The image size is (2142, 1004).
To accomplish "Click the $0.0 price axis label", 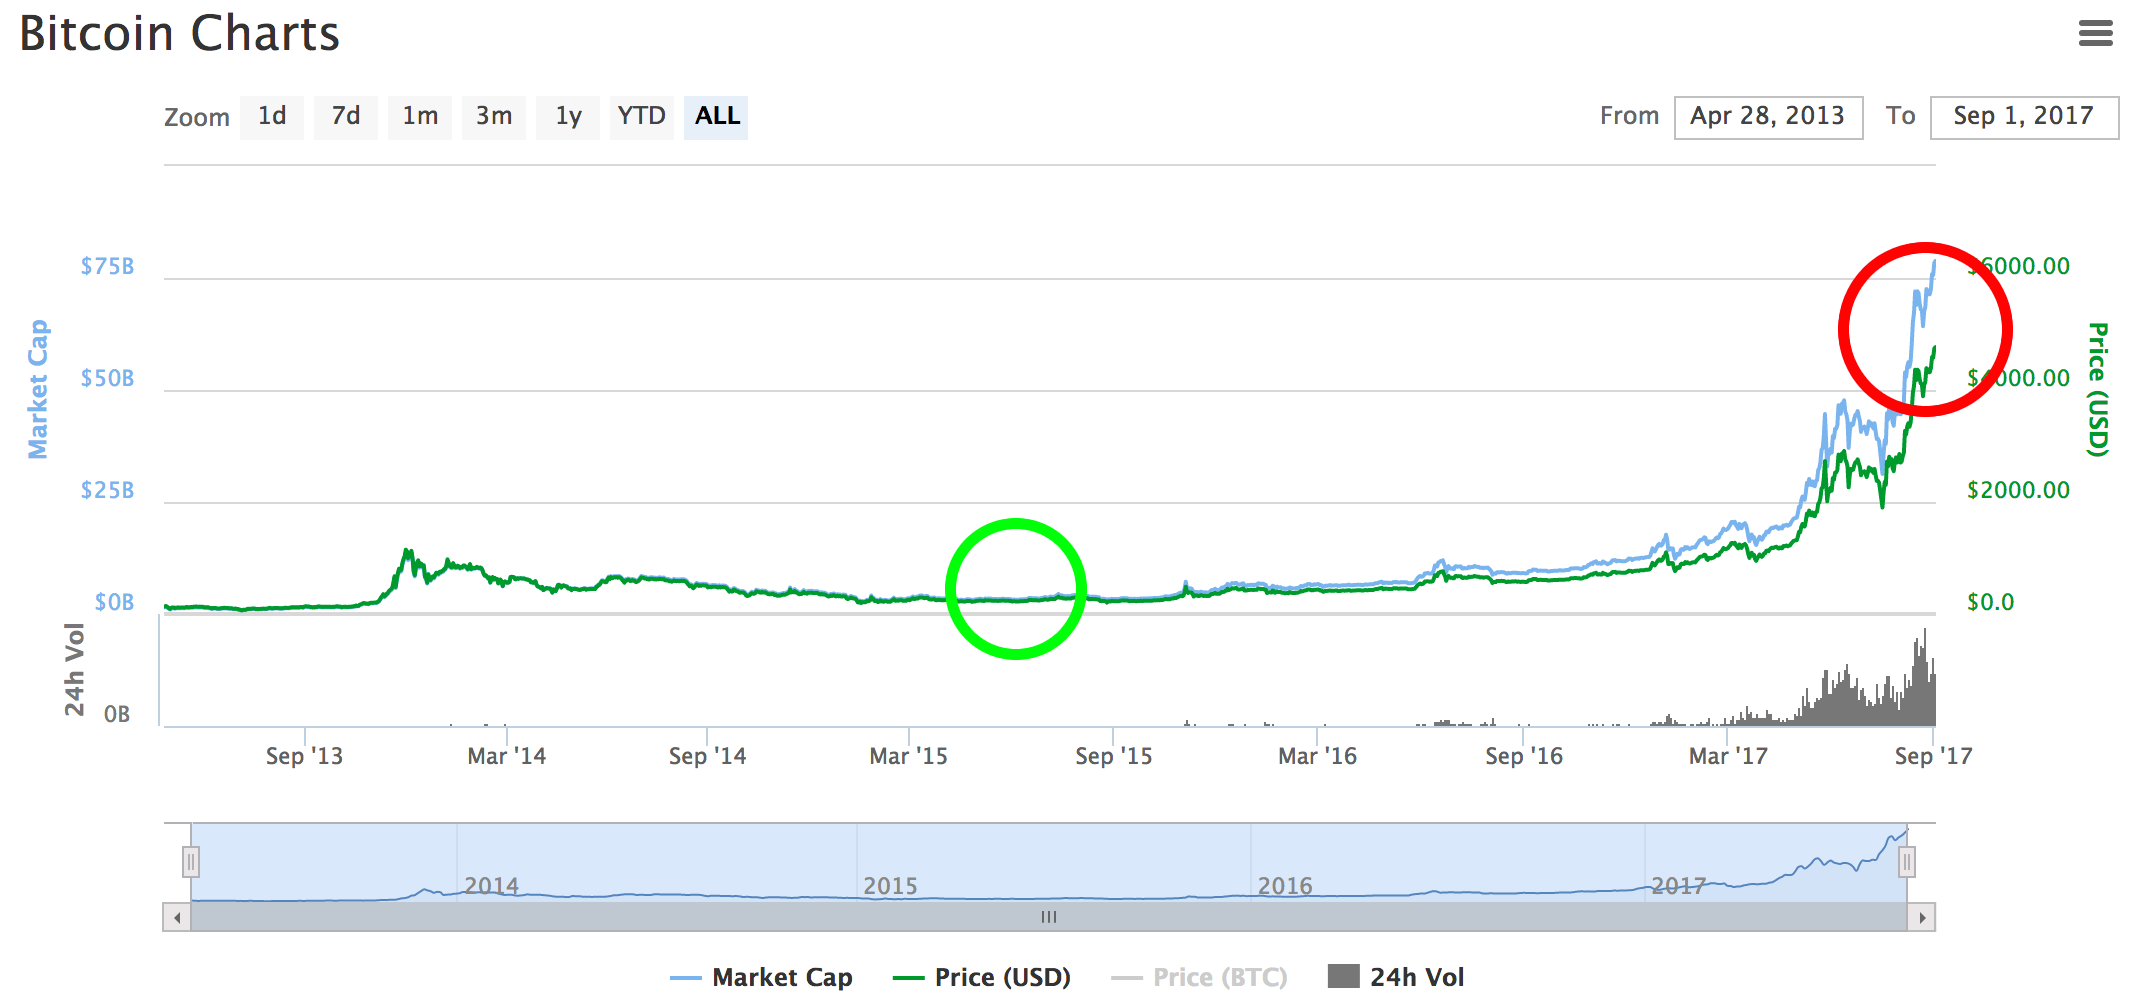I will coord(1990,602).
